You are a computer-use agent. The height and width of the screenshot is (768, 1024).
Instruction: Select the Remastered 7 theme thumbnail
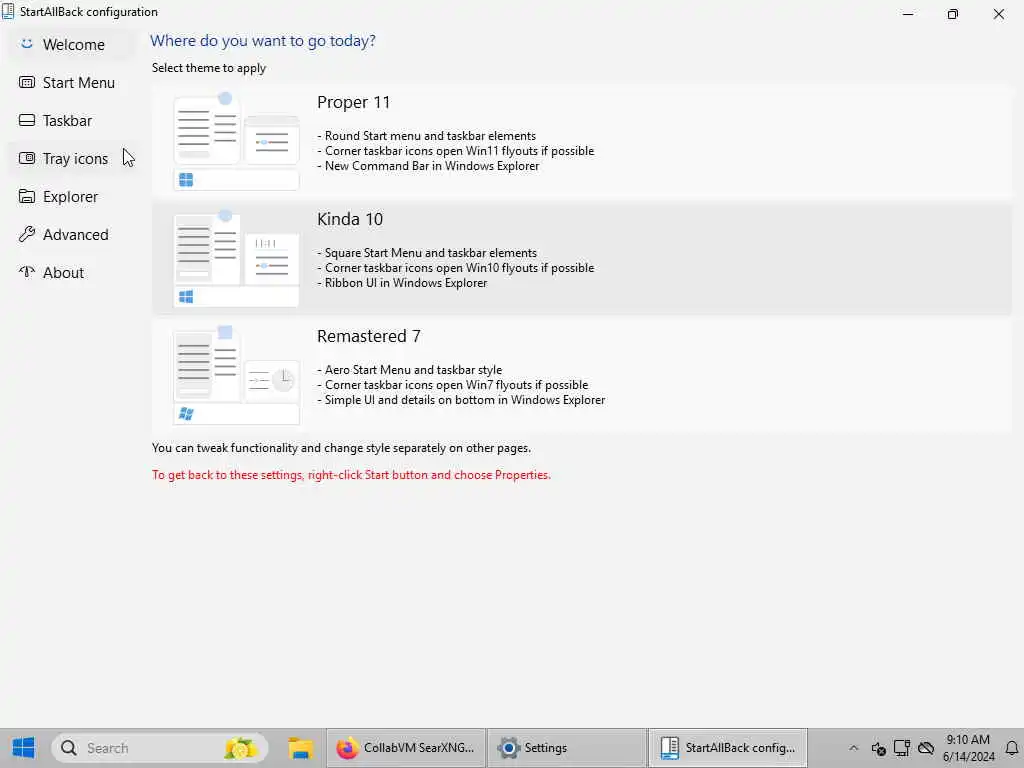236,376
